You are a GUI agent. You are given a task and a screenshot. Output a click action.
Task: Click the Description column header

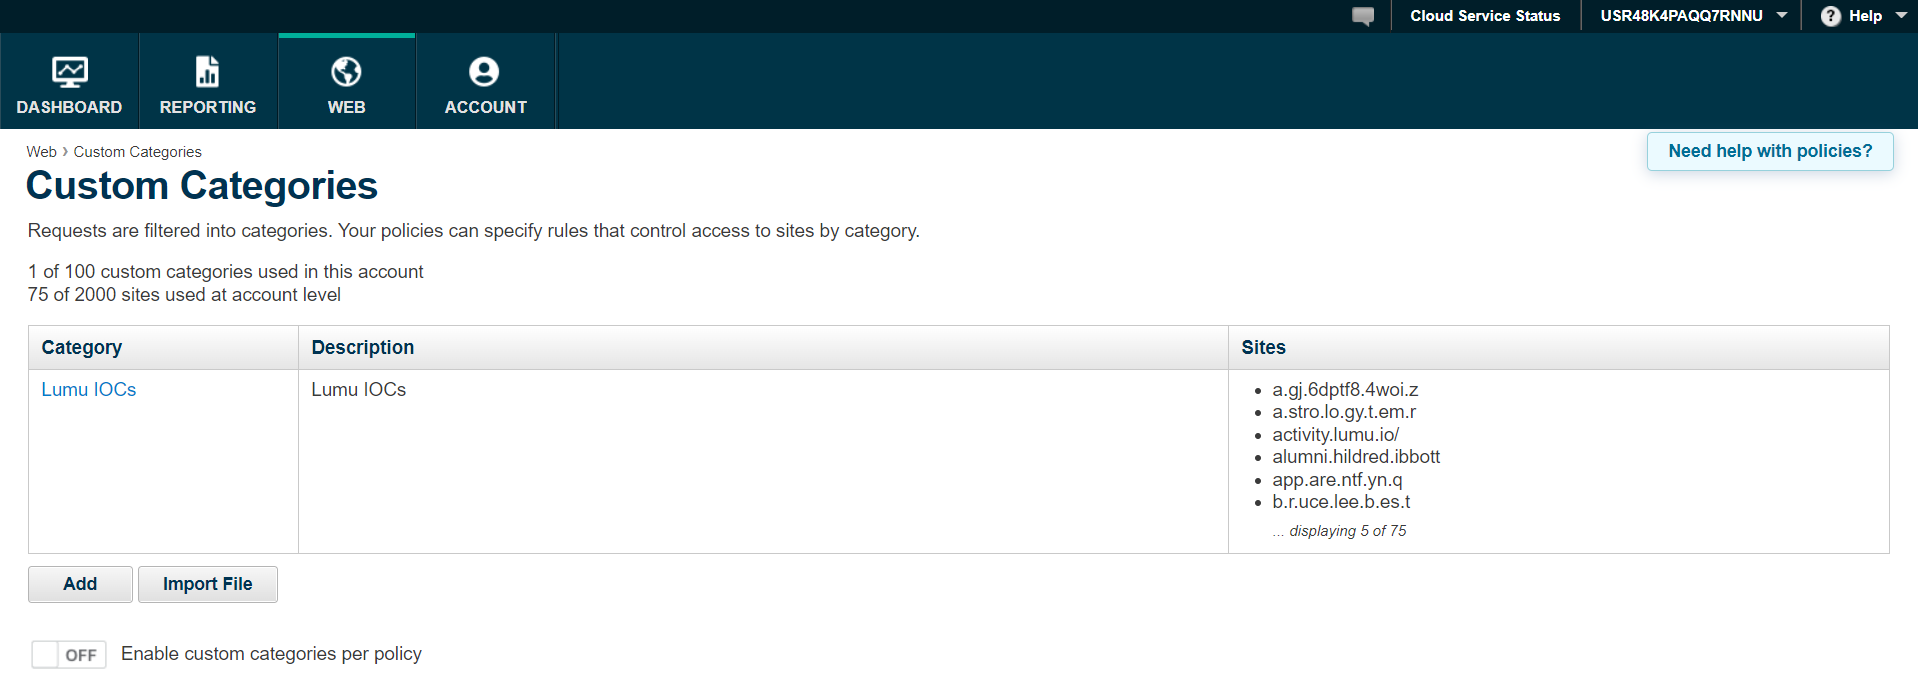(x=362, y=348)
